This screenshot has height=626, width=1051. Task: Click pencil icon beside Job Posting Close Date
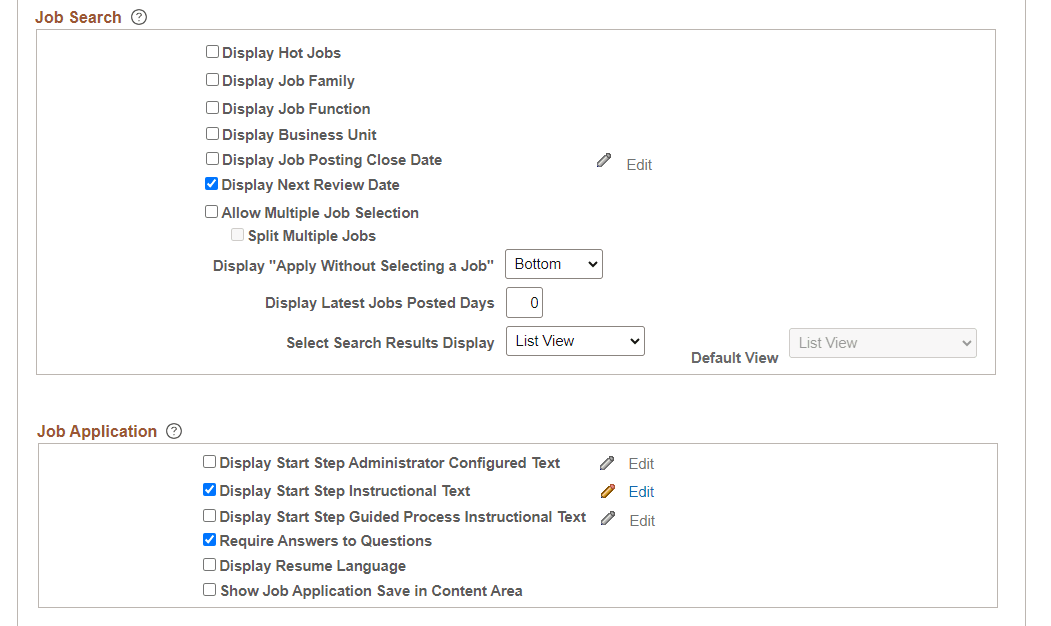[x=604, y=160]
